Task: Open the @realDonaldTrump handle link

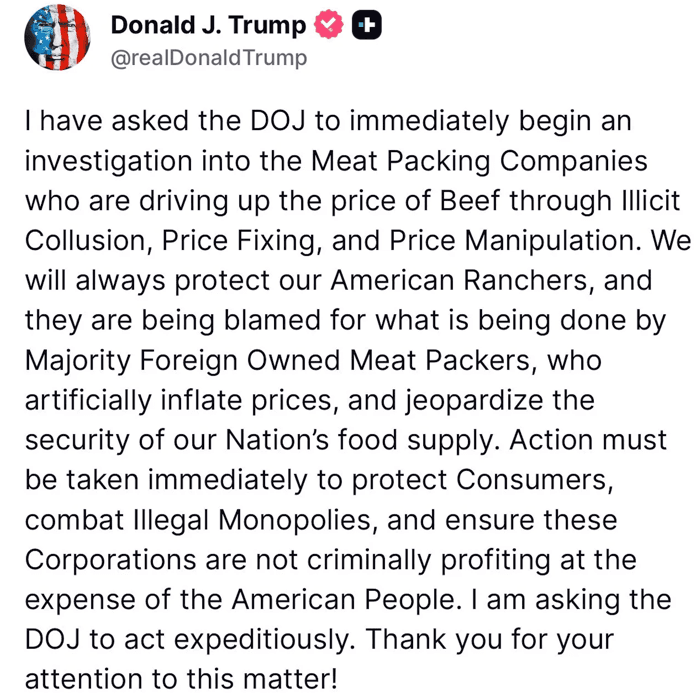Action: tap(208, 57)
